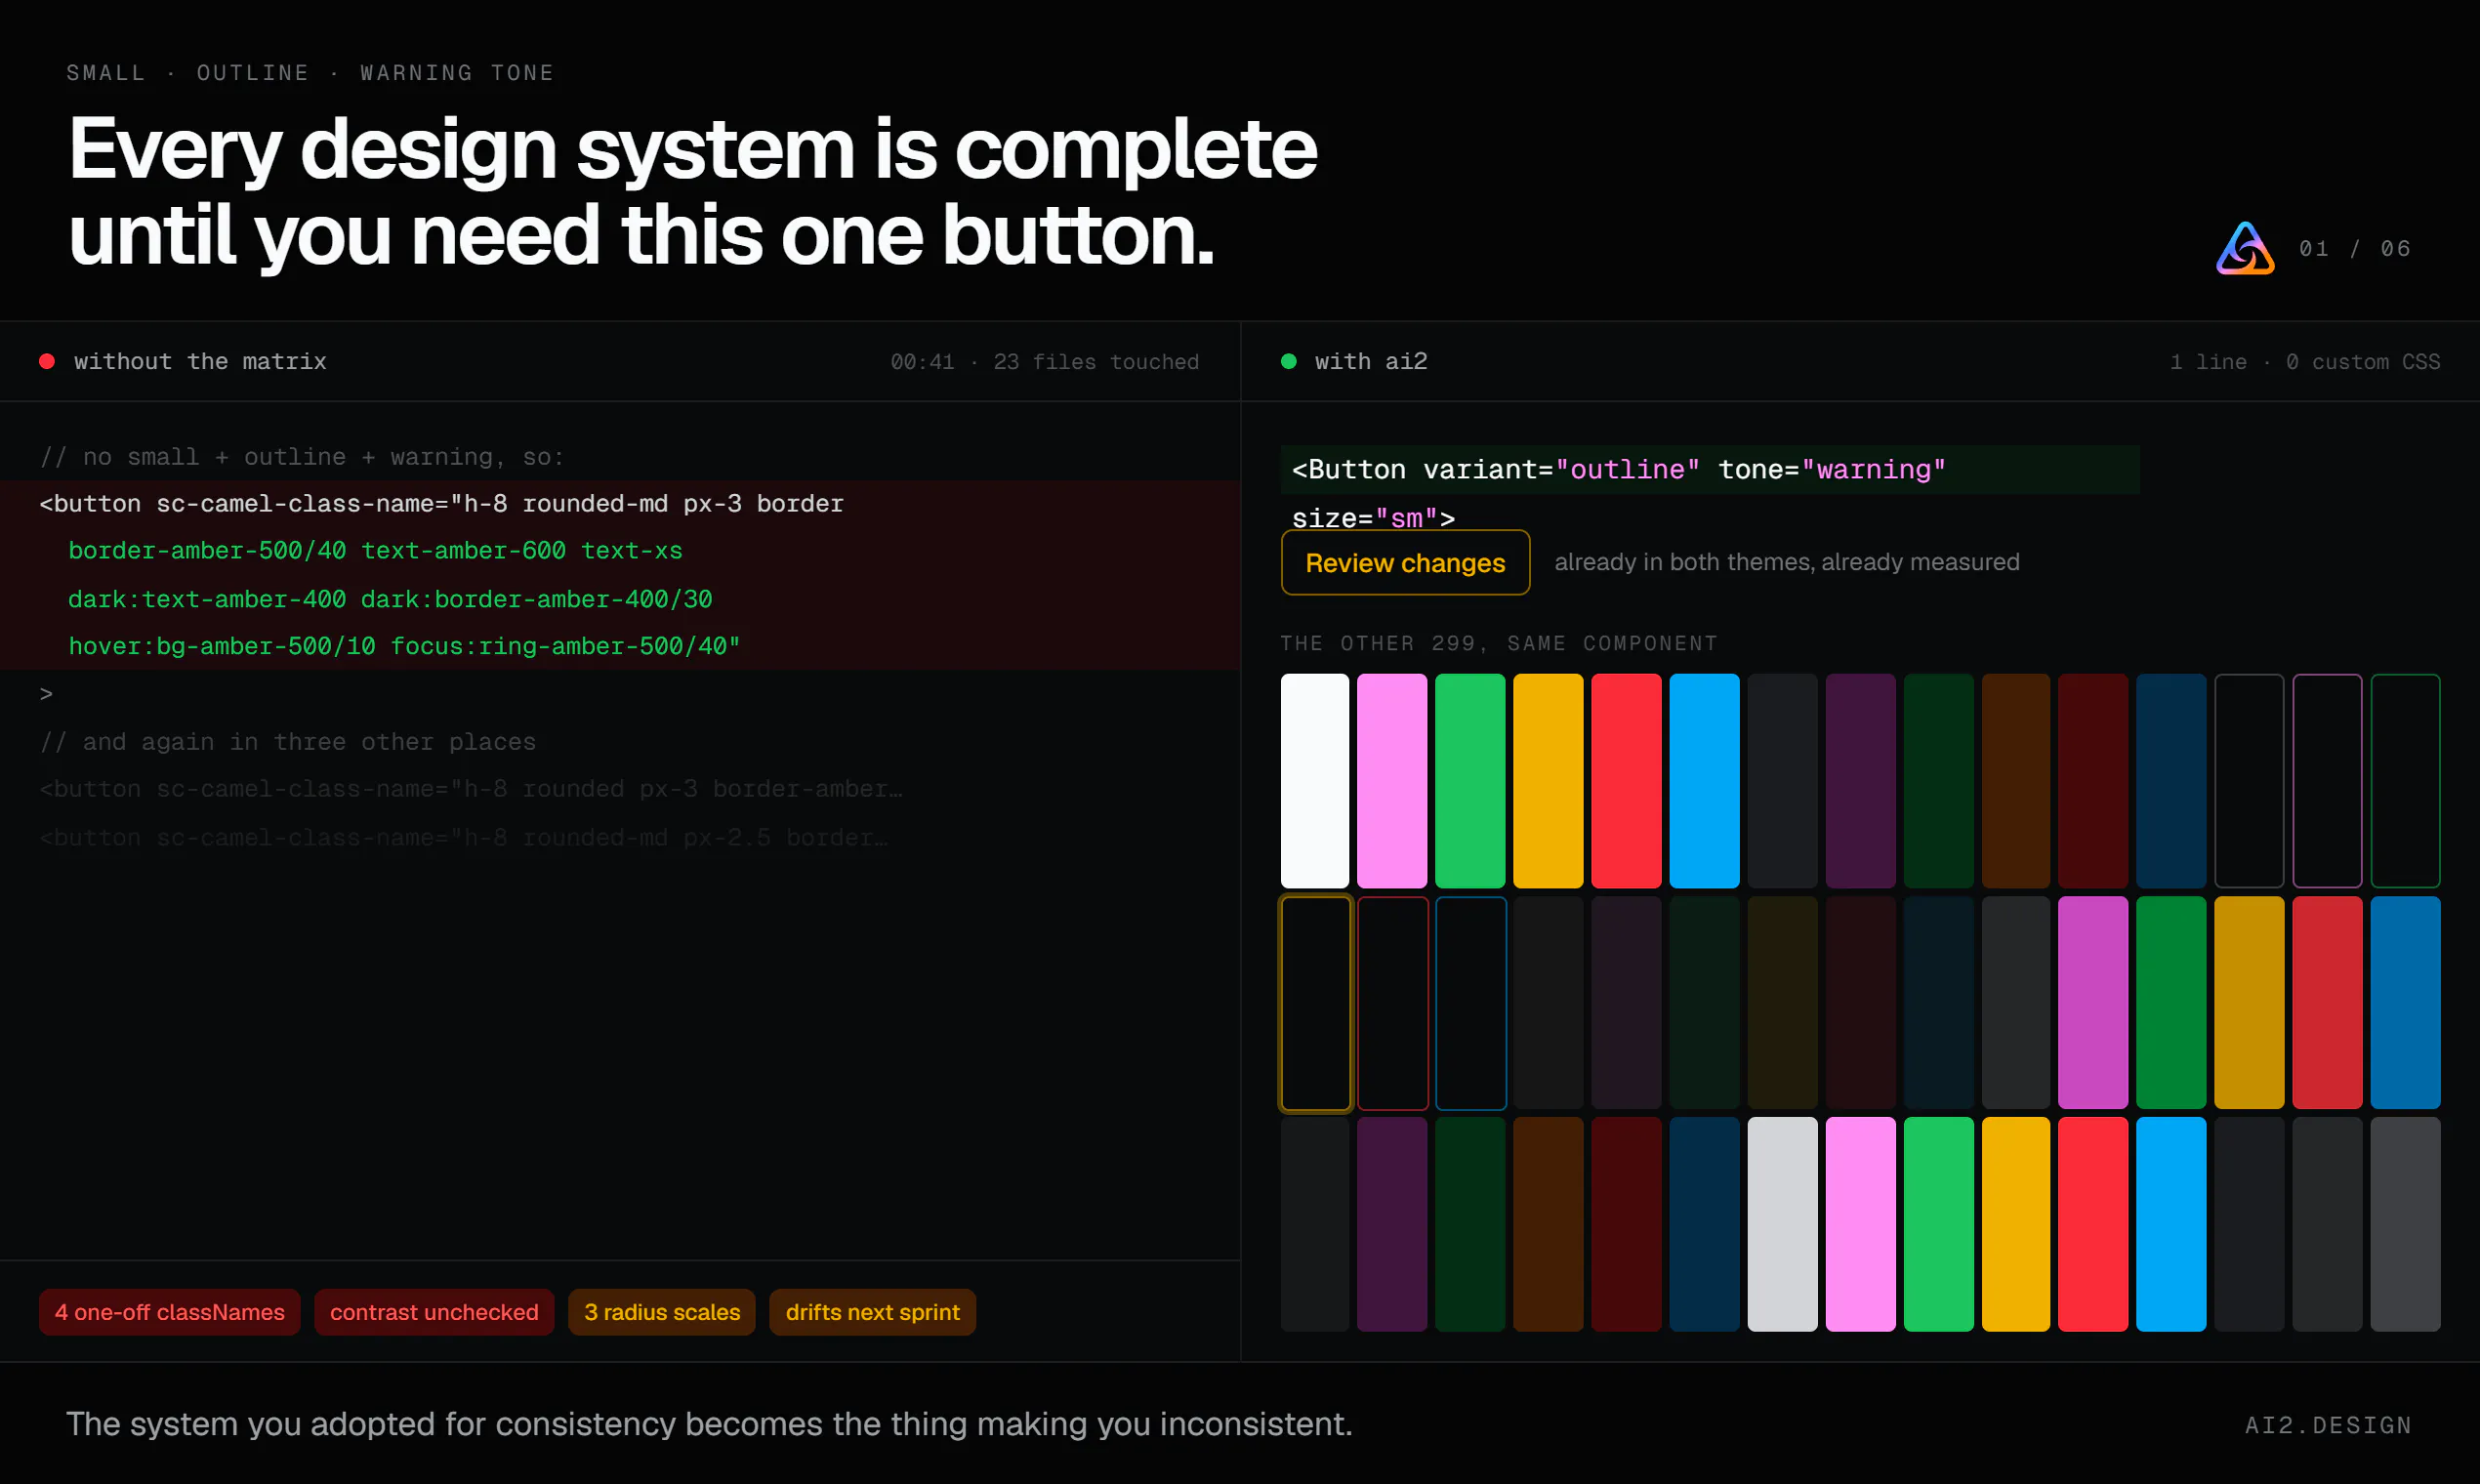
Task: Click the red status dot beside 'without the matrix'
Action: pos(47,361)
